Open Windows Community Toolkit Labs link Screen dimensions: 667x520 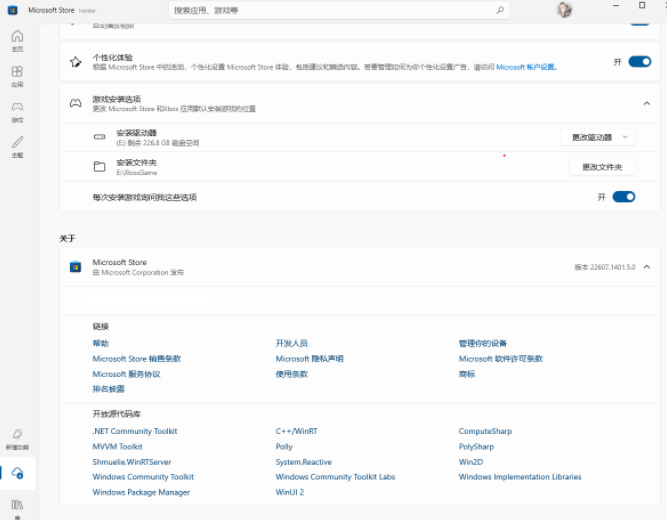[335, 477]
